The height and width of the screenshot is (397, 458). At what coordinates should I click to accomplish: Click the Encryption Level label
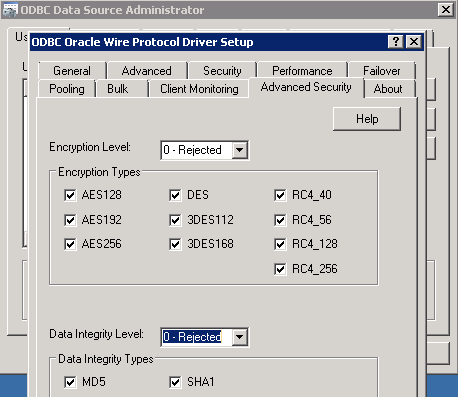[x=90, y=147]
